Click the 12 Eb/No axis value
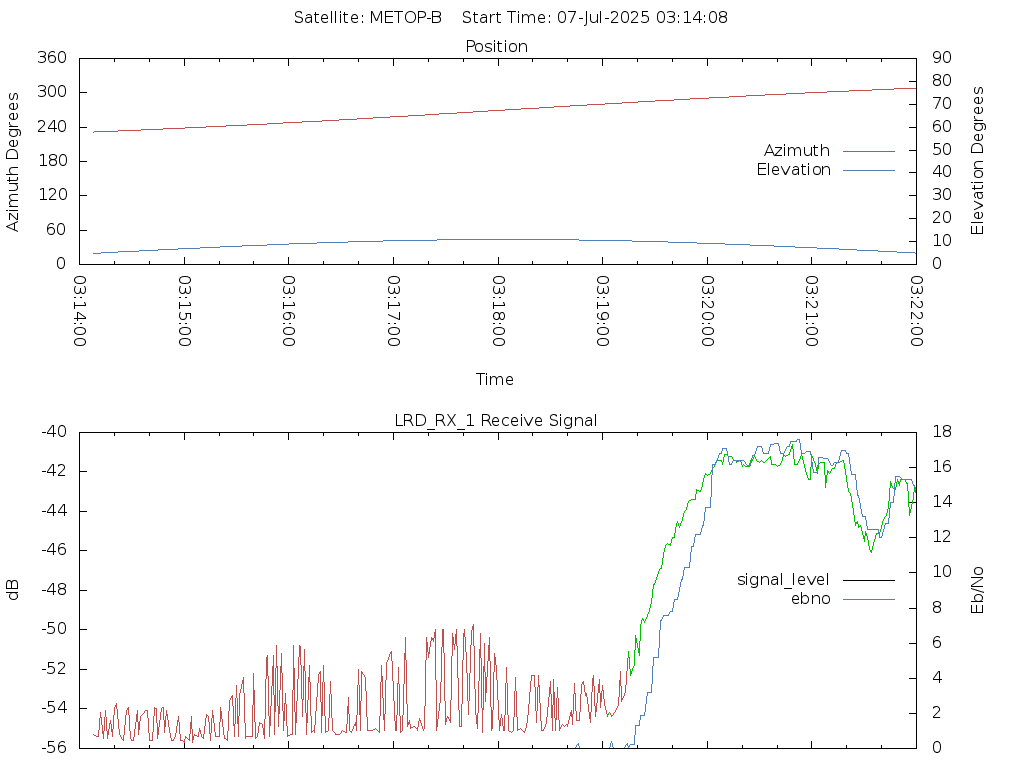Viewport: 1024px width, 768px height. [x=942, y=537]
